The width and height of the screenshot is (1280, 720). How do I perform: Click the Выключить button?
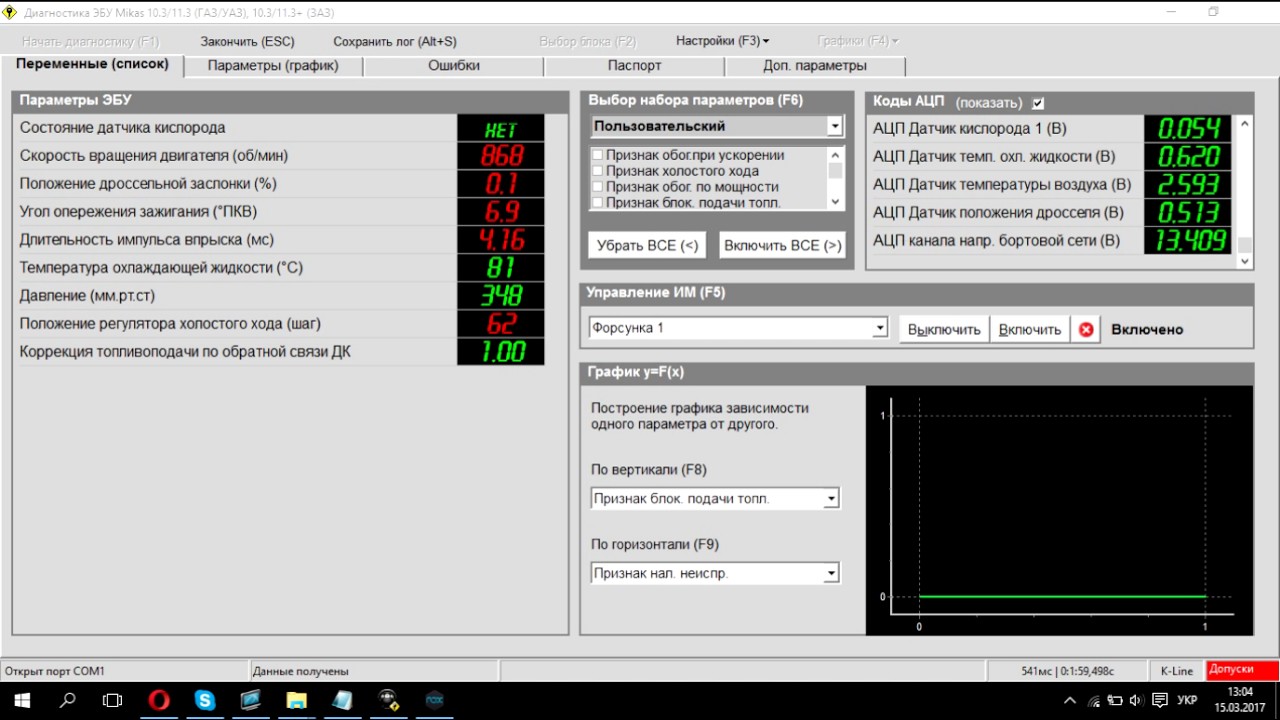tap(943, 329)
